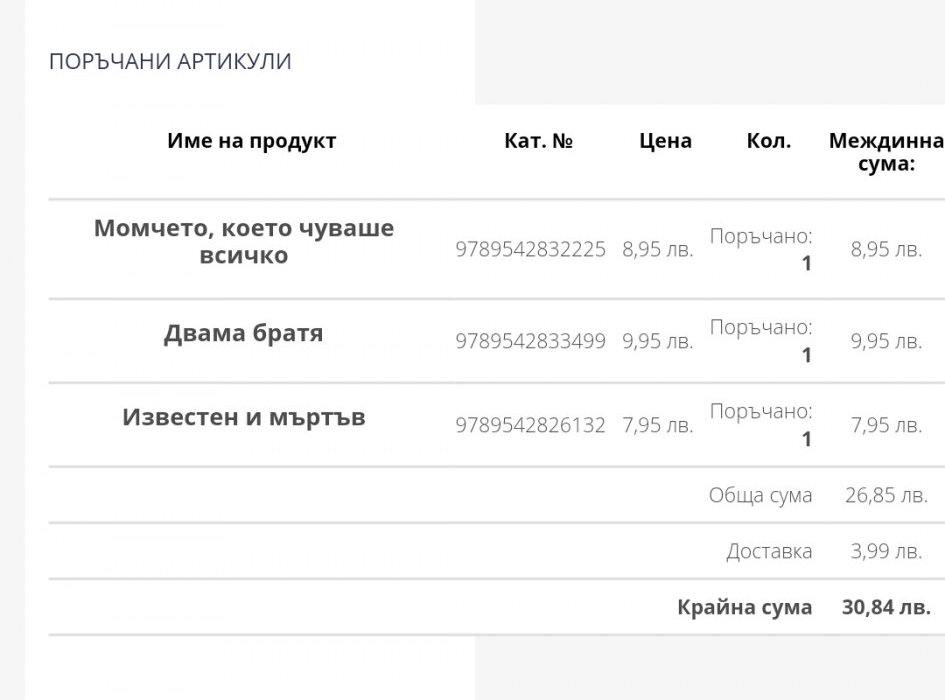Click the "Доставка" delivery label
This screenshot has height=700, width=945.
pyautogui.click(x=769, y=551)
